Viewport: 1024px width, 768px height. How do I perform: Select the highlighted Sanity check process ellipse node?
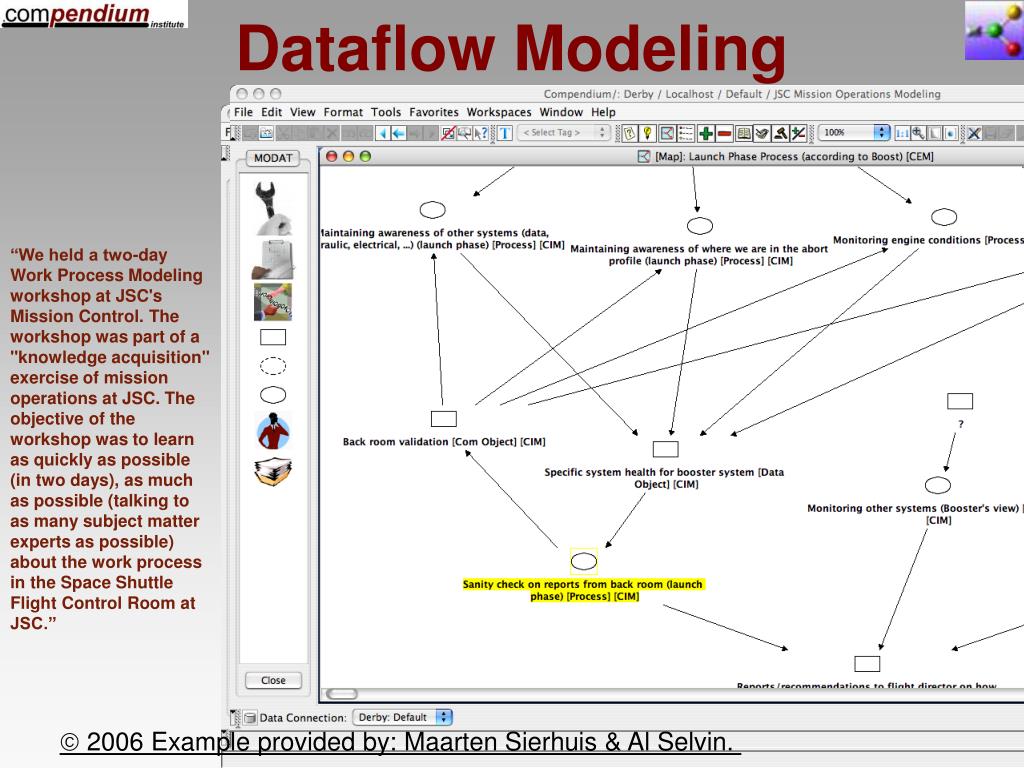(x=584, y=561)
